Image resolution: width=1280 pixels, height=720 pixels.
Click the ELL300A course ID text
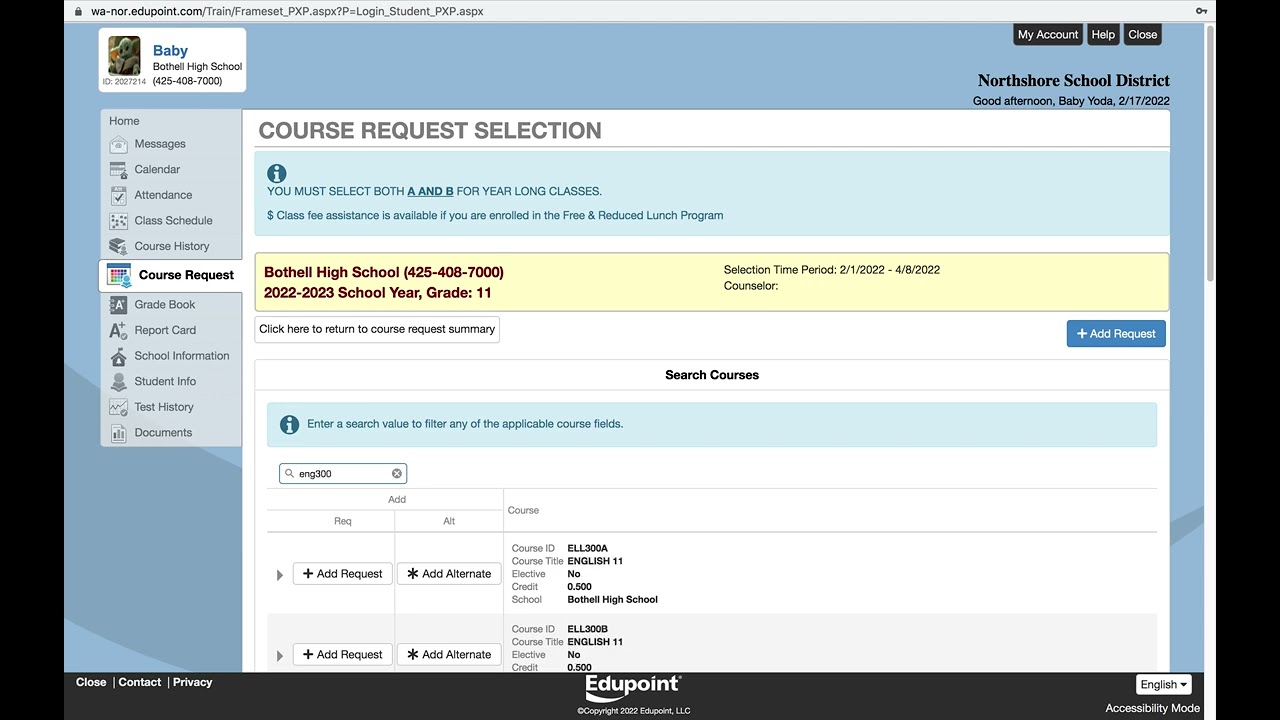coord(587,548)
